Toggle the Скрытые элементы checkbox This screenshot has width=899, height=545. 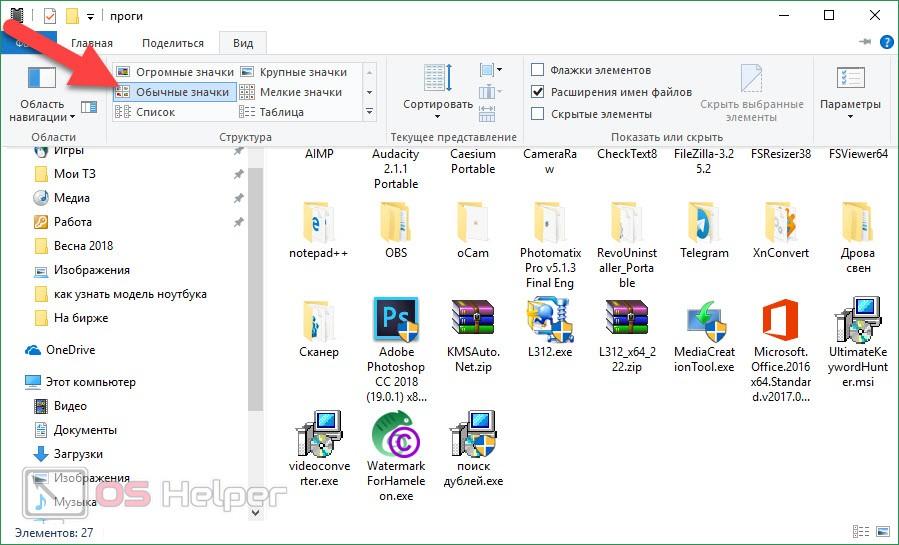click(x=538, y=114)
